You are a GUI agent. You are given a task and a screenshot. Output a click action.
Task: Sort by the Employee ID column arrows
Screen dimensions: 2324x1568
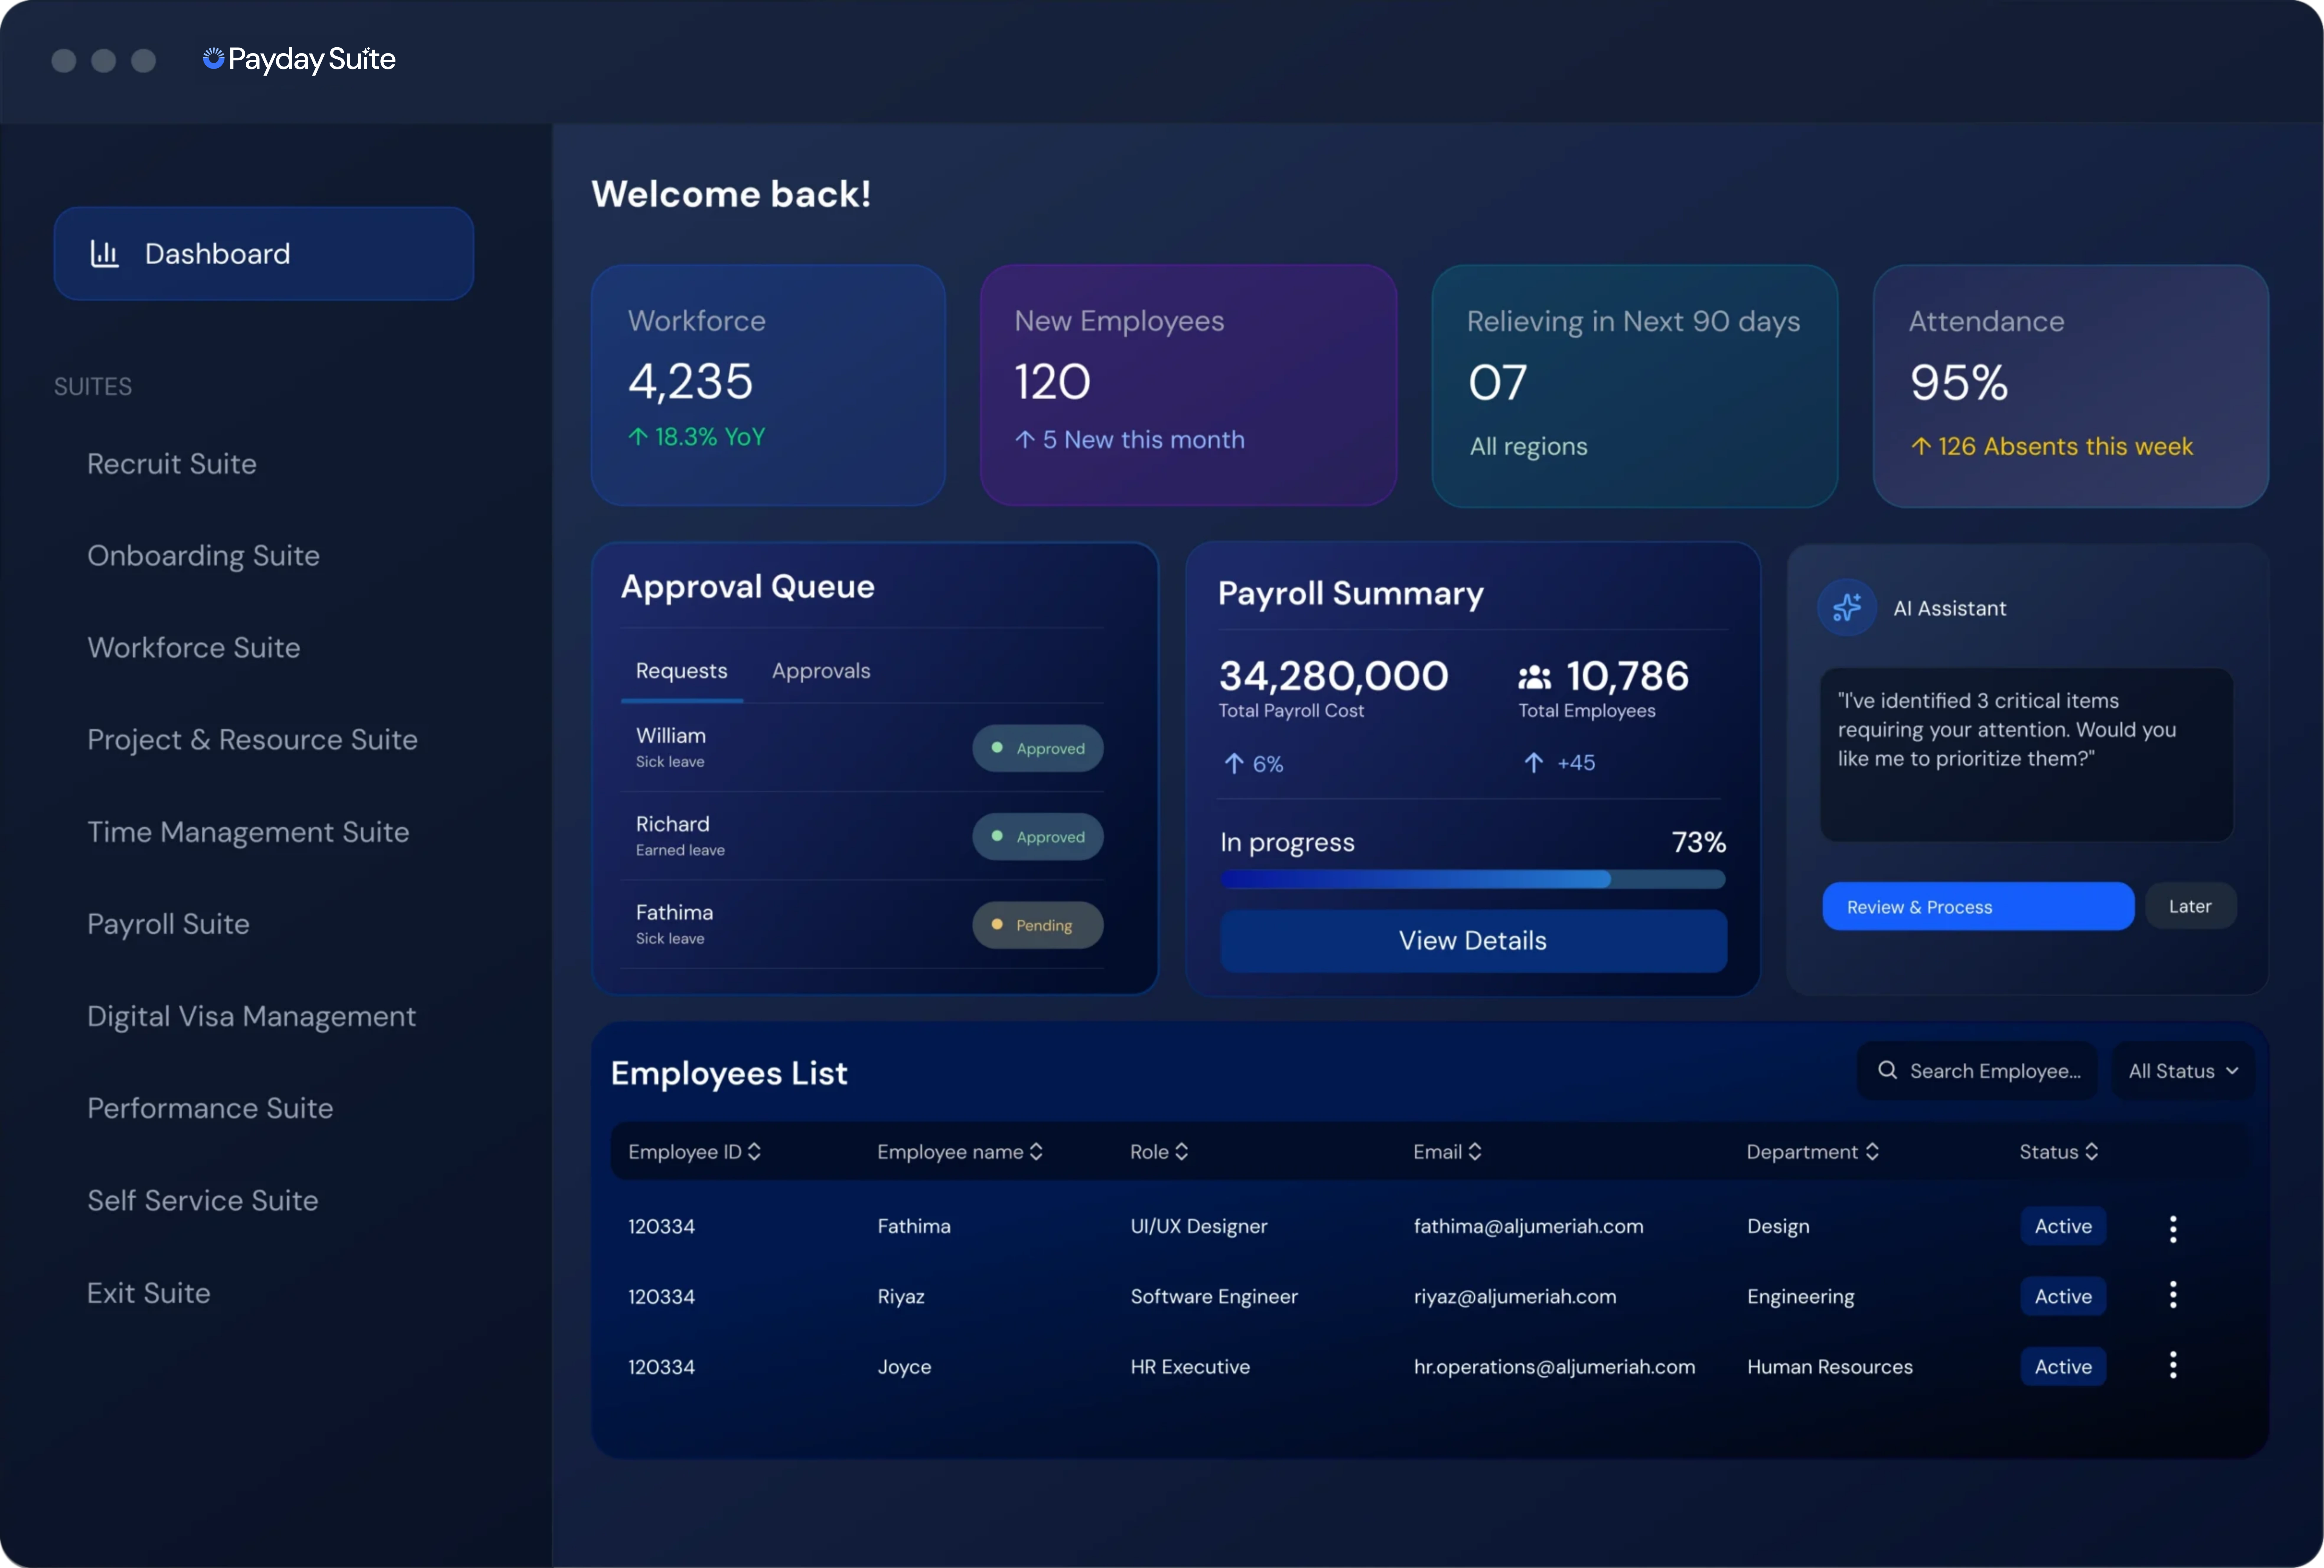coord(754,1152)
